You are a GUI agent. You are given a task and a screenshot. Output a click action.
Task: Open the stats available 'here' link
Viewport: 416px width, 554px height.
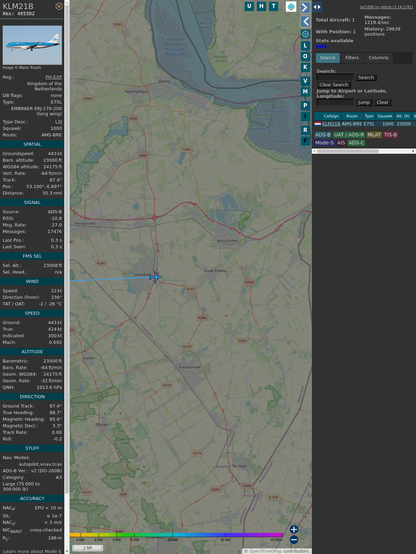321,46
